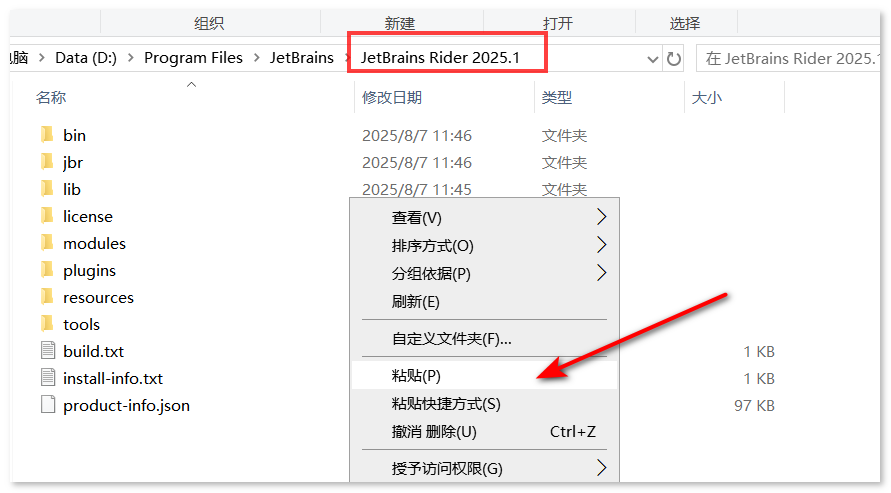Click the 选择 ribbon group label
This screenshot has width=891, height=493.
coord(685,23)
